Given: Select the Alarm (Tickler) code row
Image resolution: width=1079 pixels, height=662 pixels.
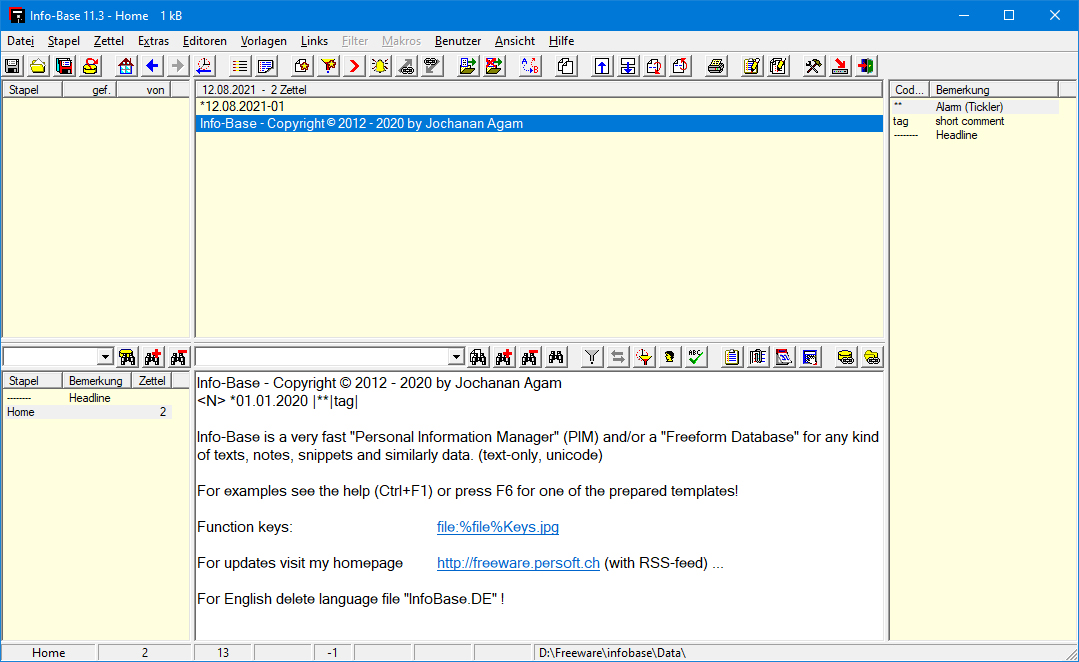Looking at the screenshot, I should click(x=975, y=107).
